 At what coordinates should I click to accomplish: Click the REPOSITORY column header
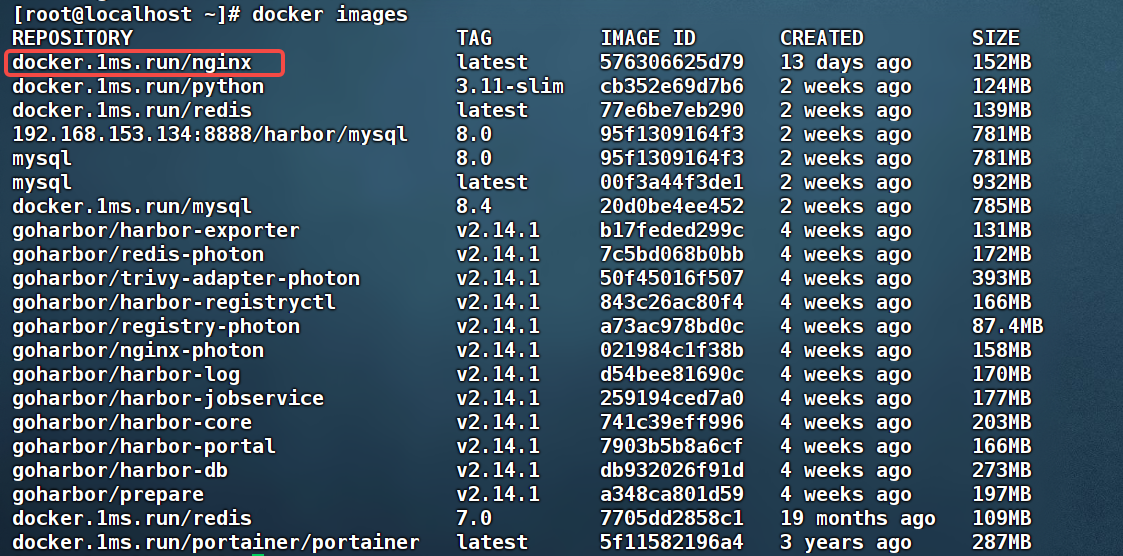click(x=72, y=38)
